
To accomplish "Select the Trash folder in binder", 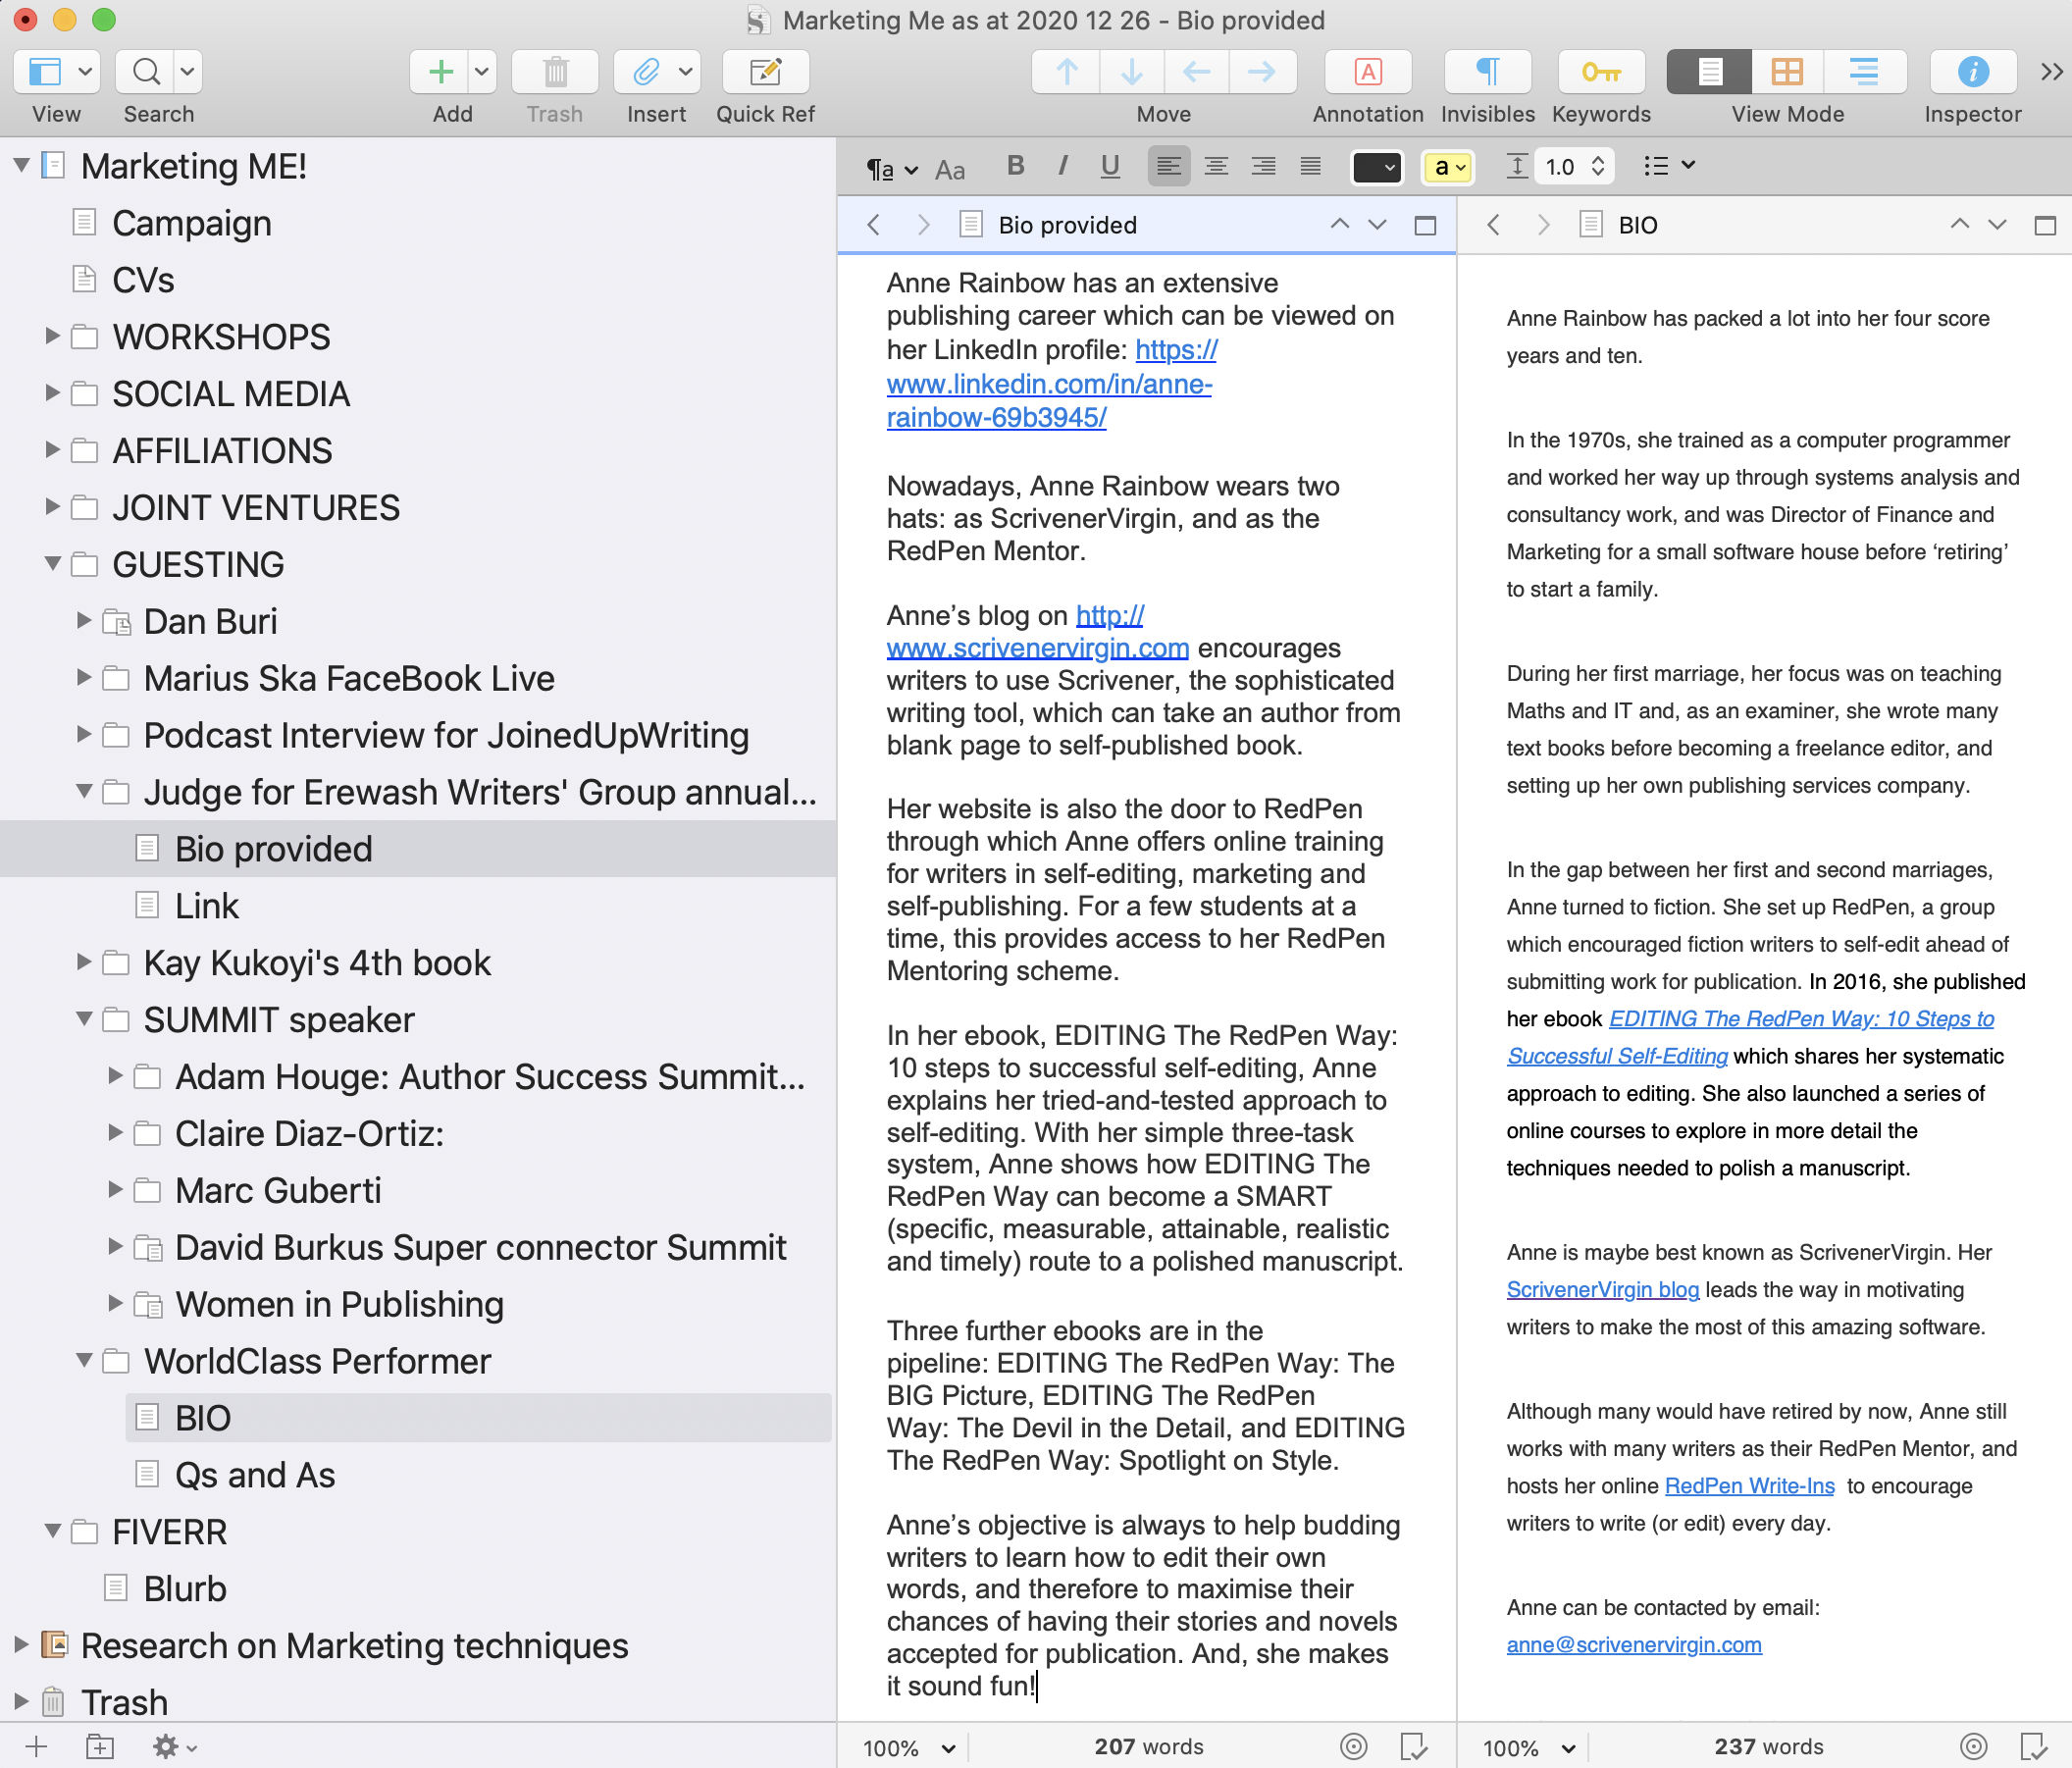I will tap(124, 1702).
